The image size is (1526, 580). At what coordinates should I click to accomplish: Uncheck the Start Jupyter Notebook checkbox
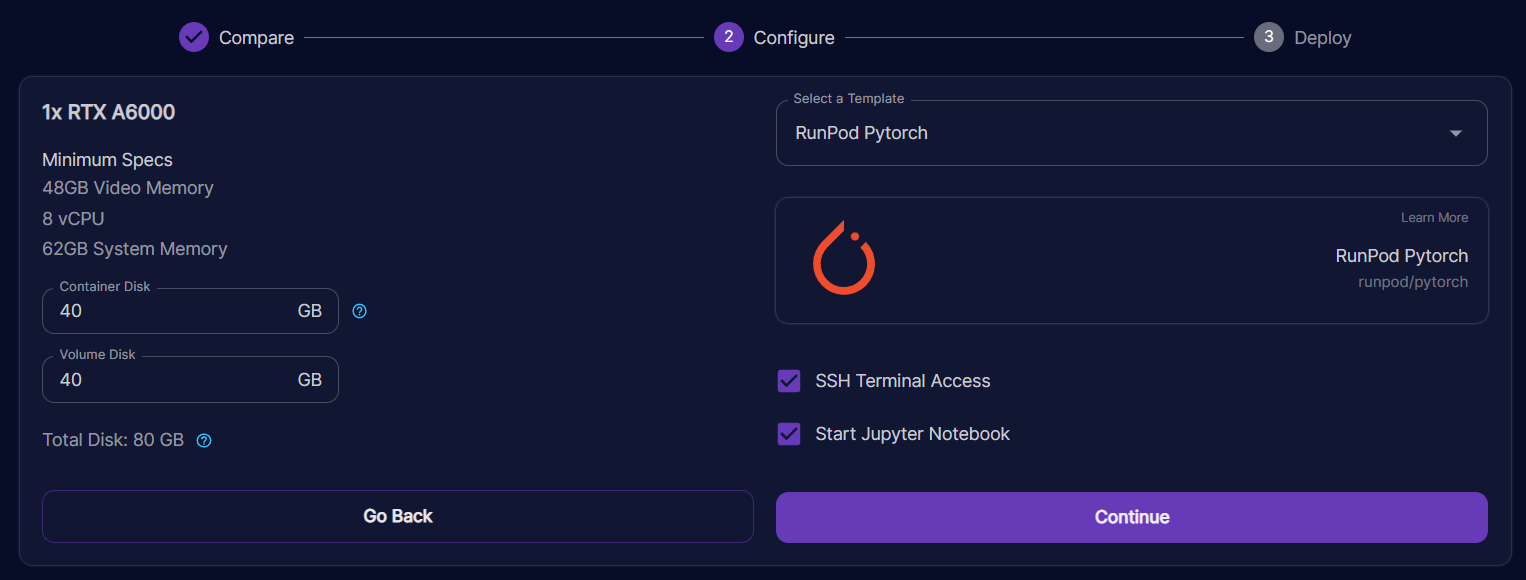pos(789,434)
